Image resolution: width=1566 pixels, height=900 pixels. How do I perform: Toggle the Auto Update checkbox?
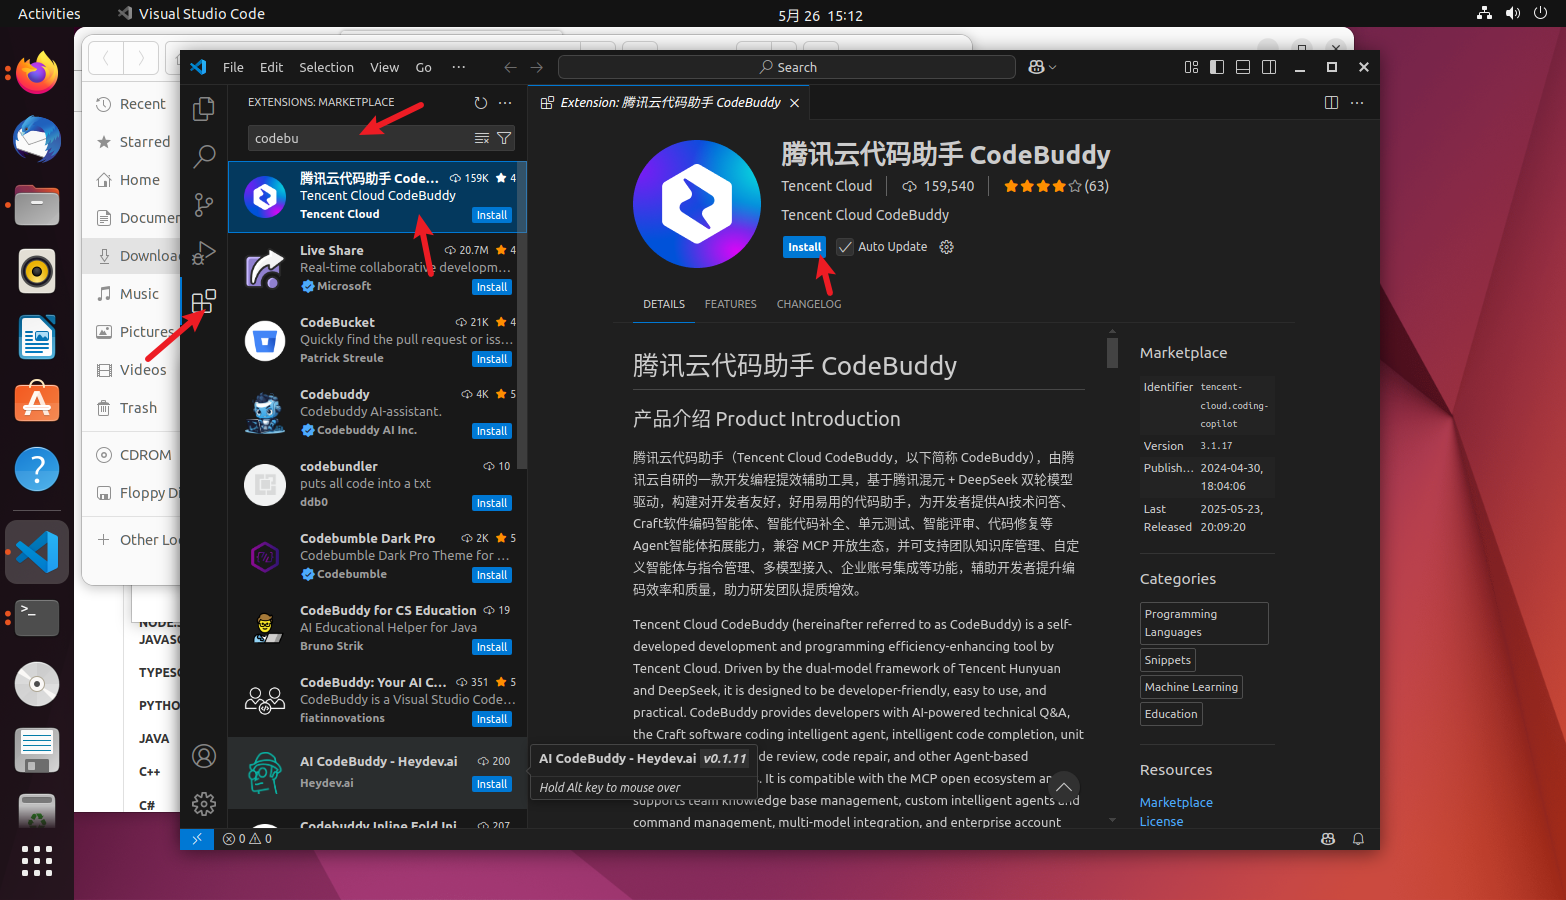[845, 247]
